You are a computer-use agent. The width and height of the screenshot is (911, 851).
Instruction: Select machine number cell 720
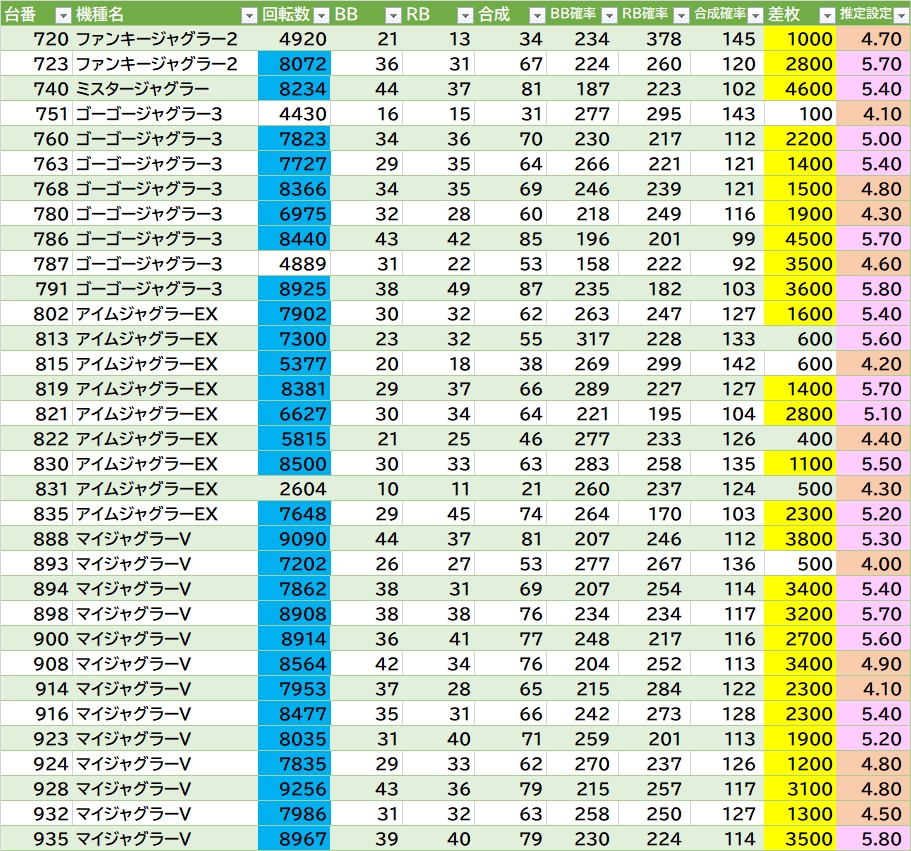click(36, 39)
